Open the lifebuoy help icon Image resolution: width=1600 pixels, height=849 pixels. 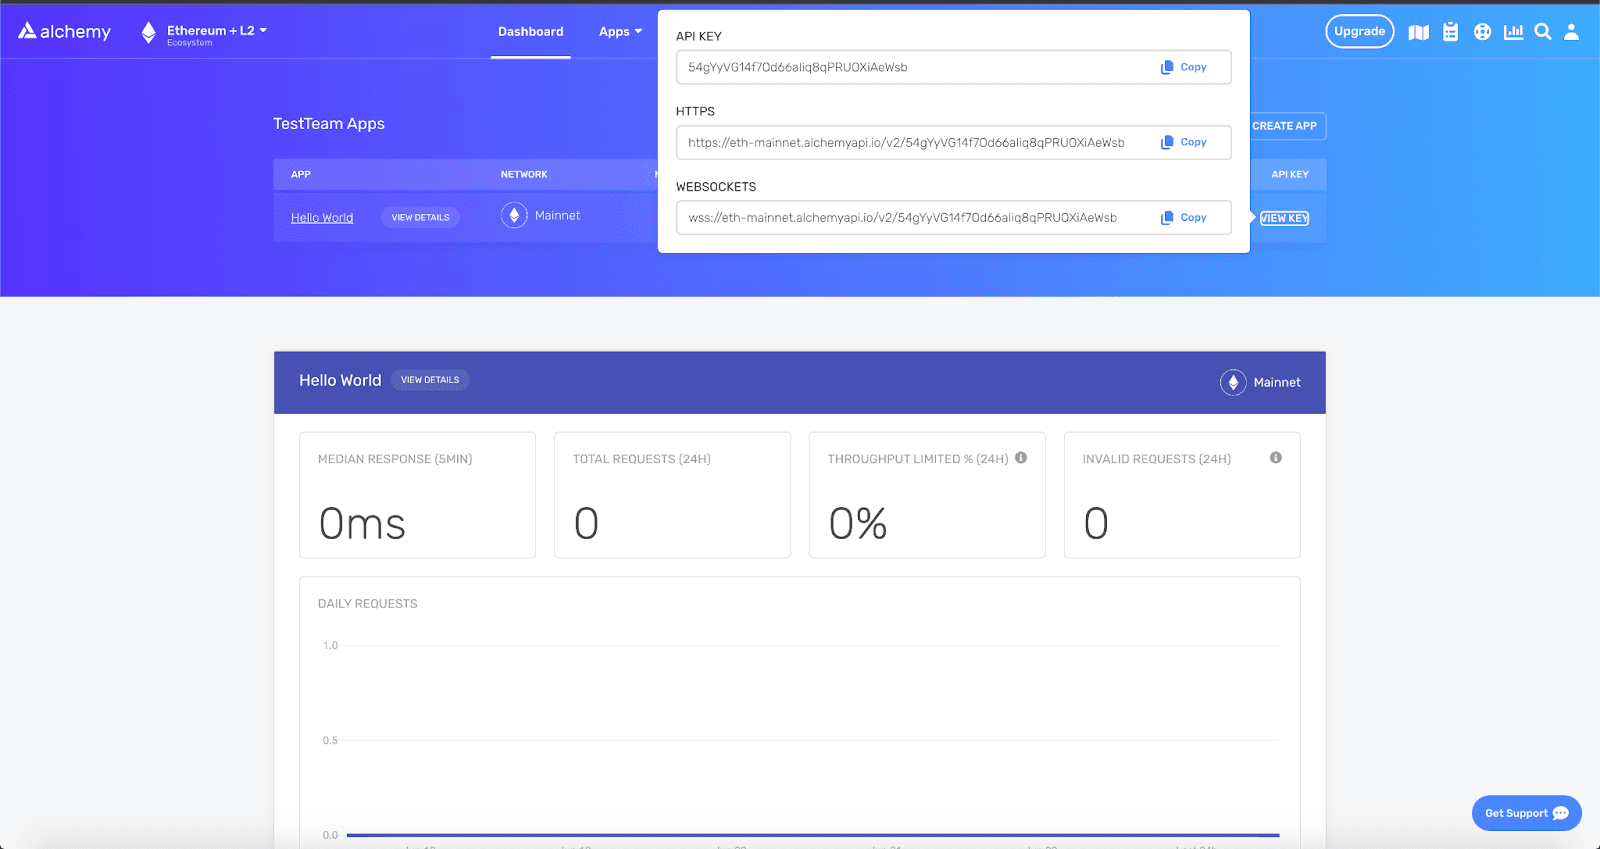(x=1482, y=32)
